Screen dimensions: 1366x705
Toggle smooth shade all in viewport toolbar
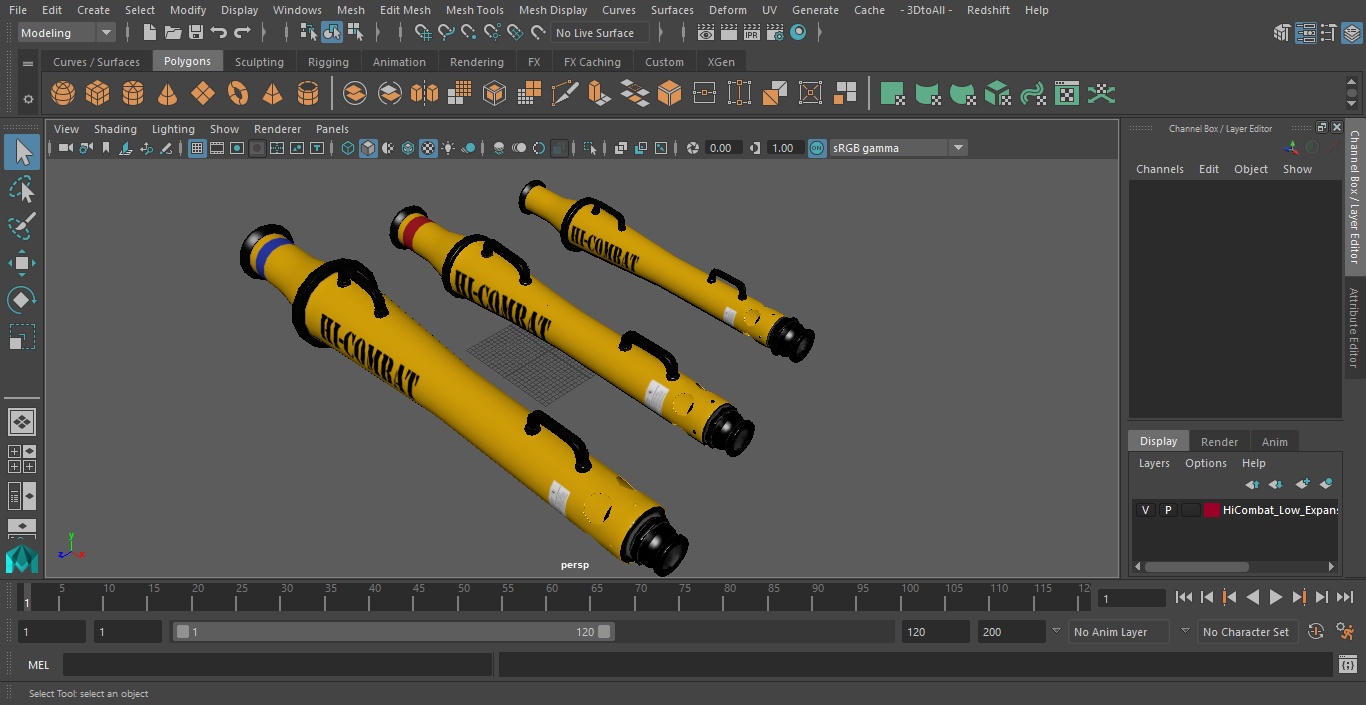click(368, 148)
